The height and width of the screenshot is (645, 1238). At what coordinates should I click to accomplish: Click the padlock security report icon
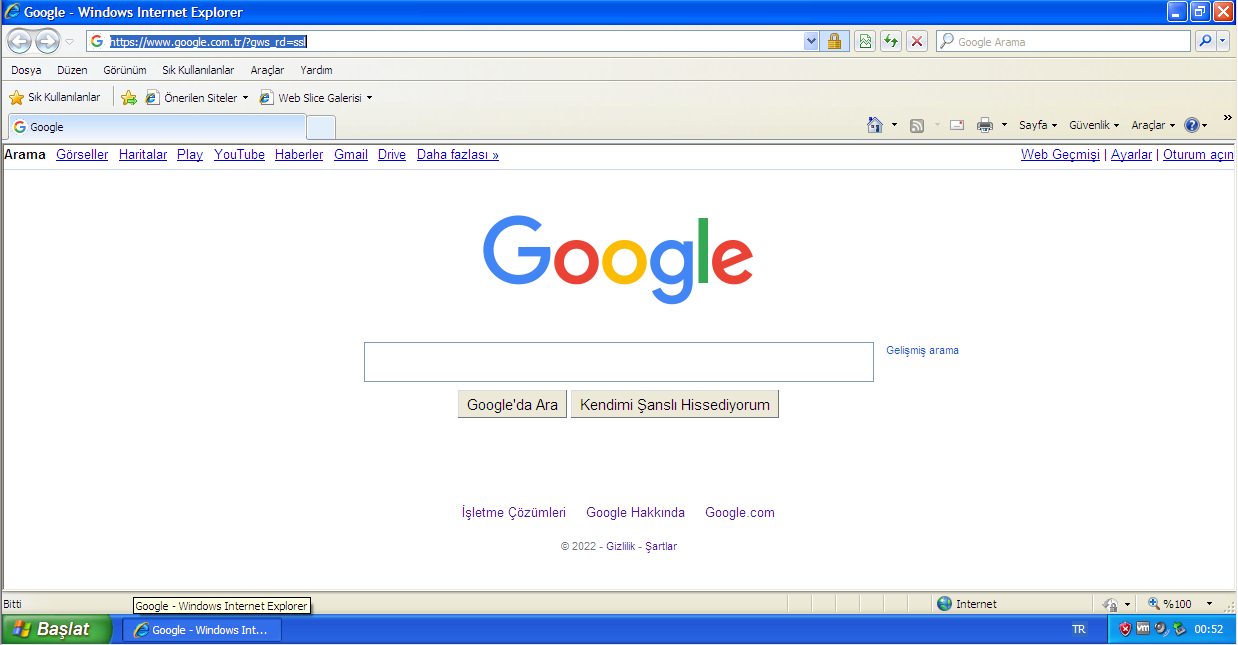click(x=834, y=41)
